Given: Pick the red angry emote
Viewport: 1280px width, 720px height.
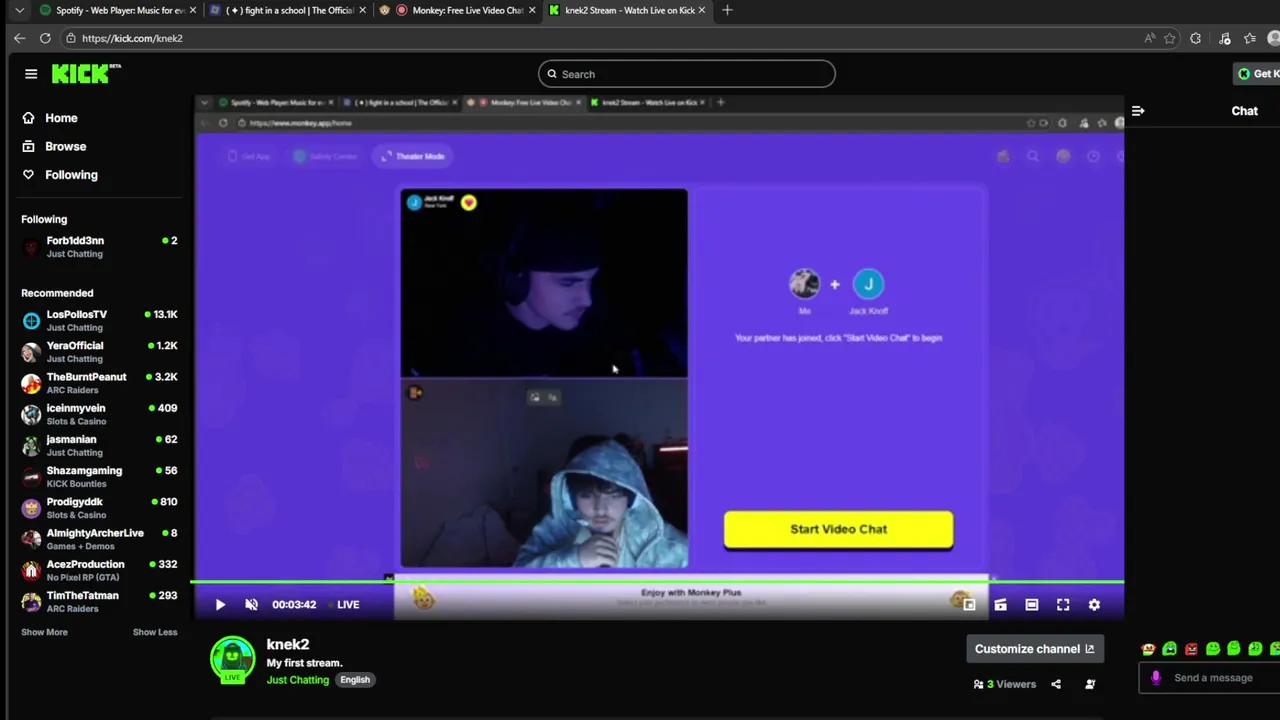Looking at the screenshot, I should (x=1191, y=649).
